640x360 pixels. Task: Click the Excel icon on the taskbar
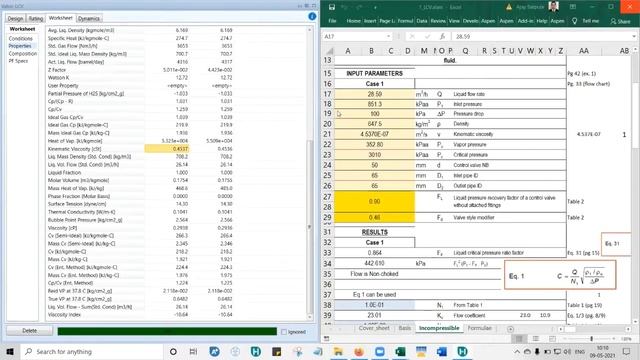[400, 351]
